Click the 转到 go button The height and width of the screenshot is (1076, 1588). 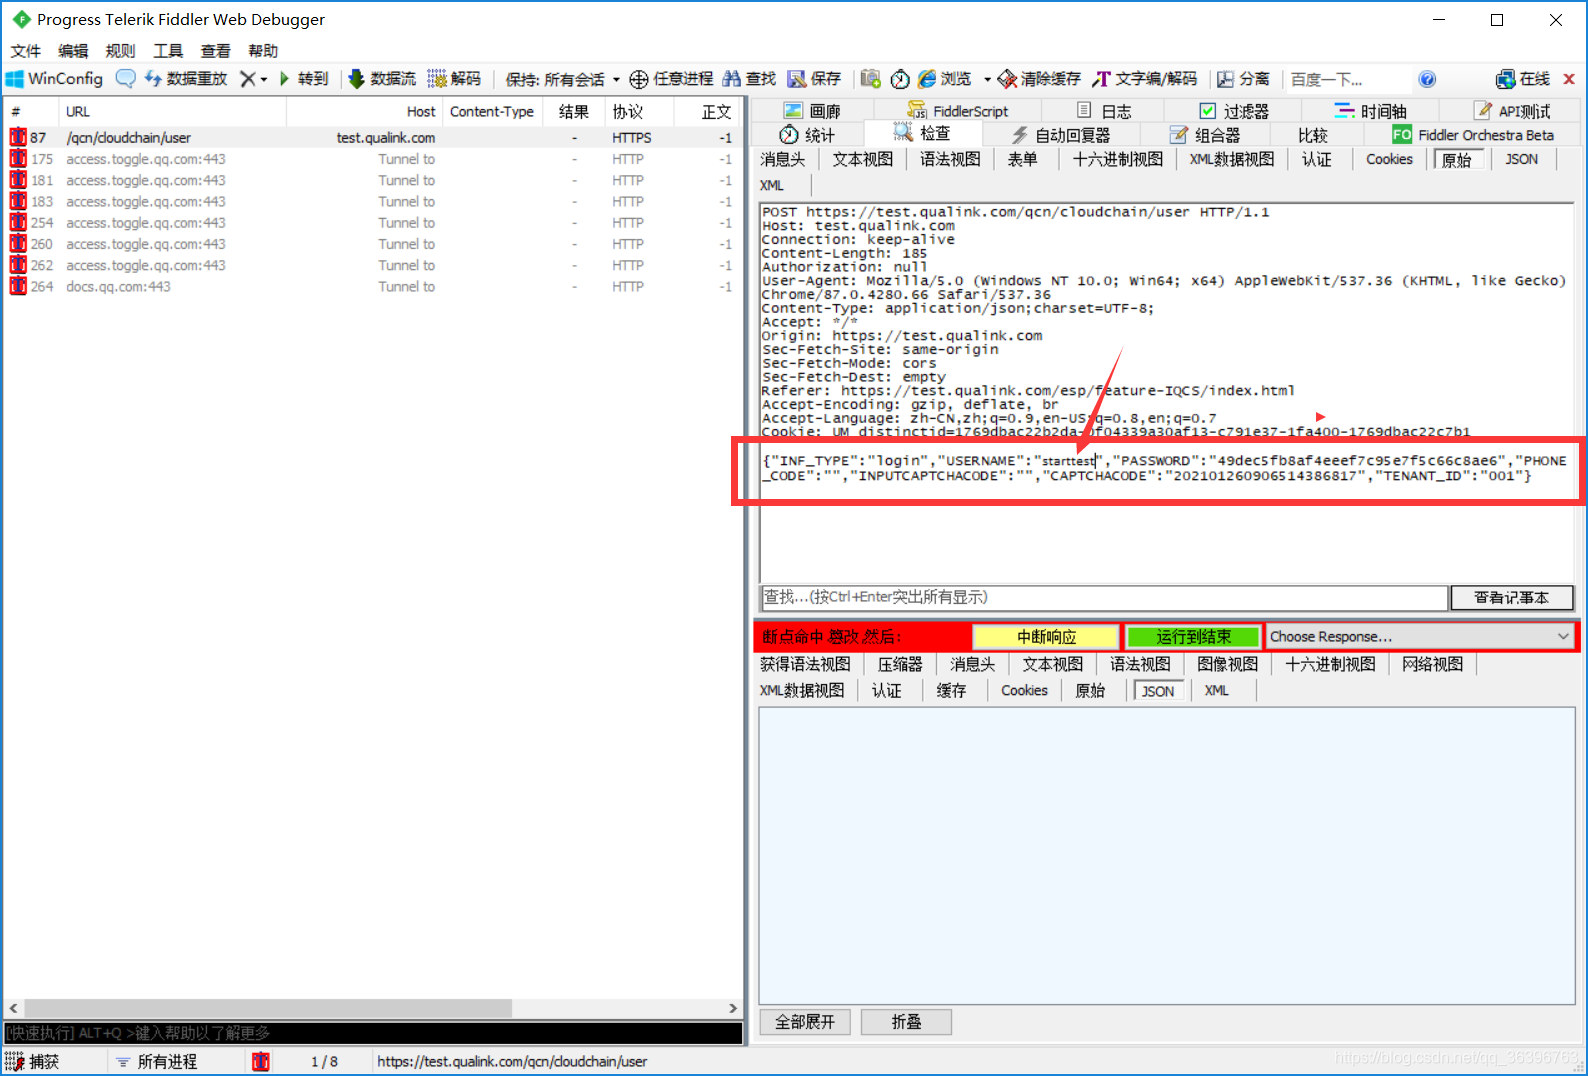pyautogui.click(x=304, y=79)
